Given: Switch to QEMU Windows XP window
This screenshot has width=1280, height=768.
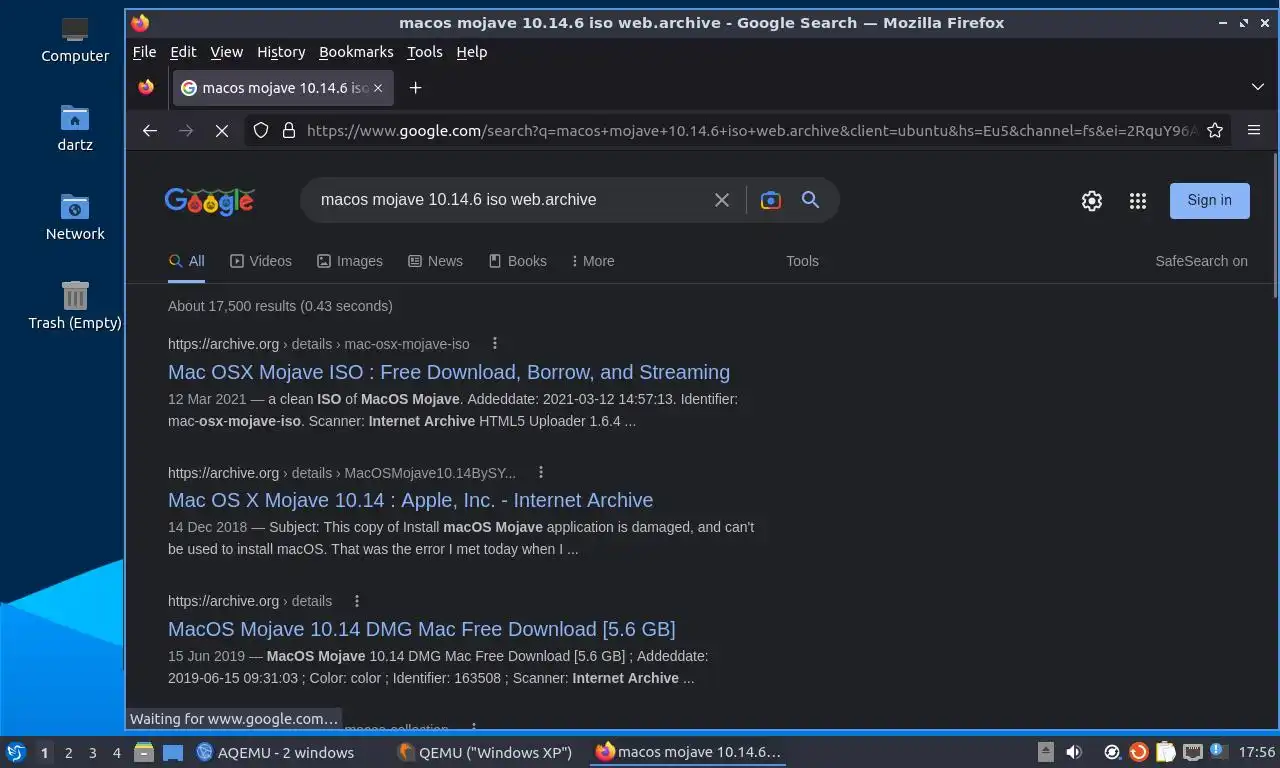Looking at the screenshot, I should (485, 752).
